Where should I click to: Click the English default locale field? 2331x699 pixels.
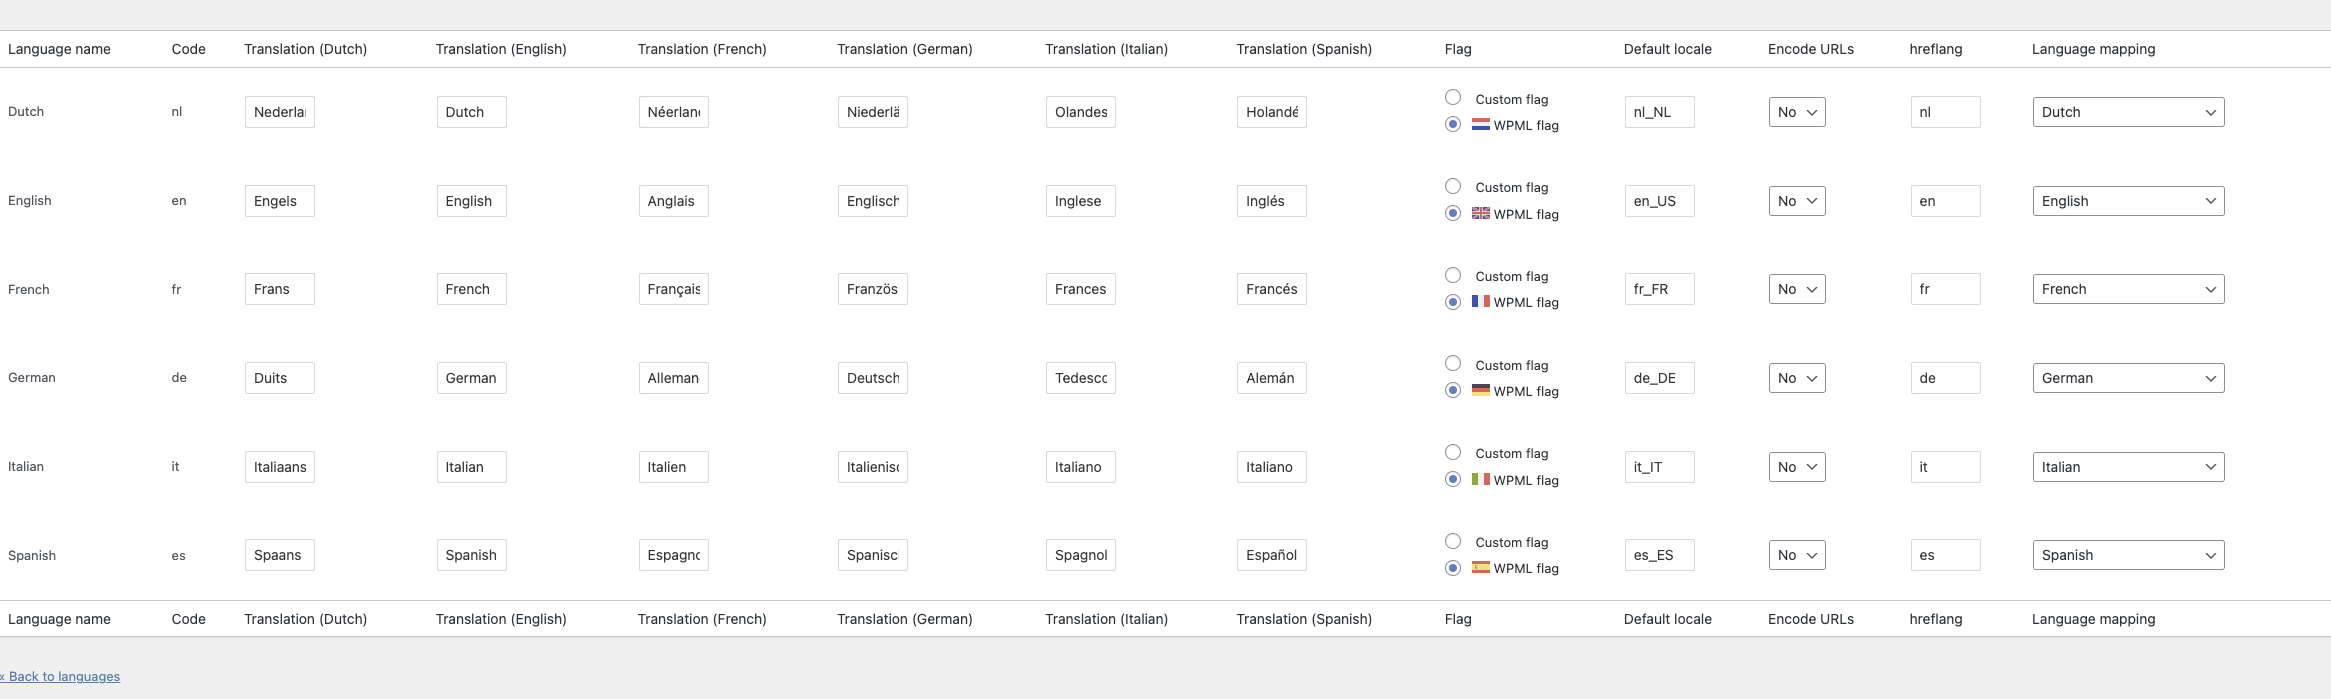click(x=1659, y=201)
